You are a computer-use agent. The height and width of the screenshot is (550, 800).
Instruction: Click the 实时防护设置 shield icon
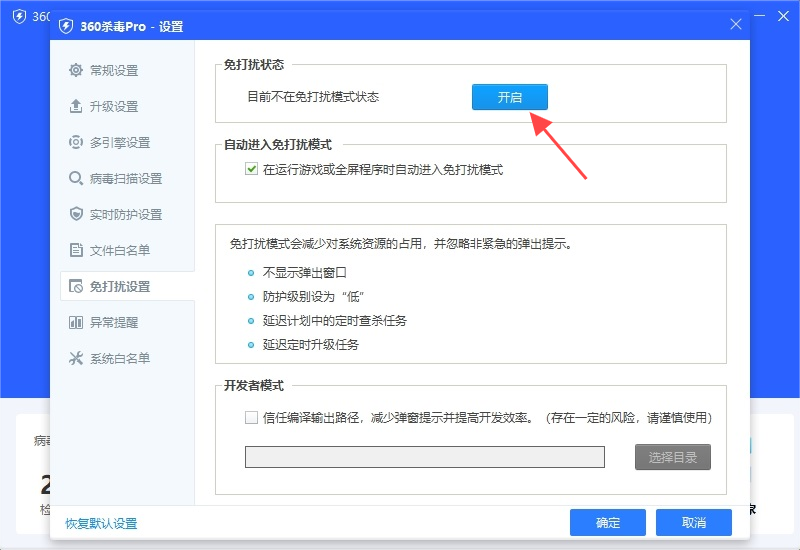[x=76, y=214]
